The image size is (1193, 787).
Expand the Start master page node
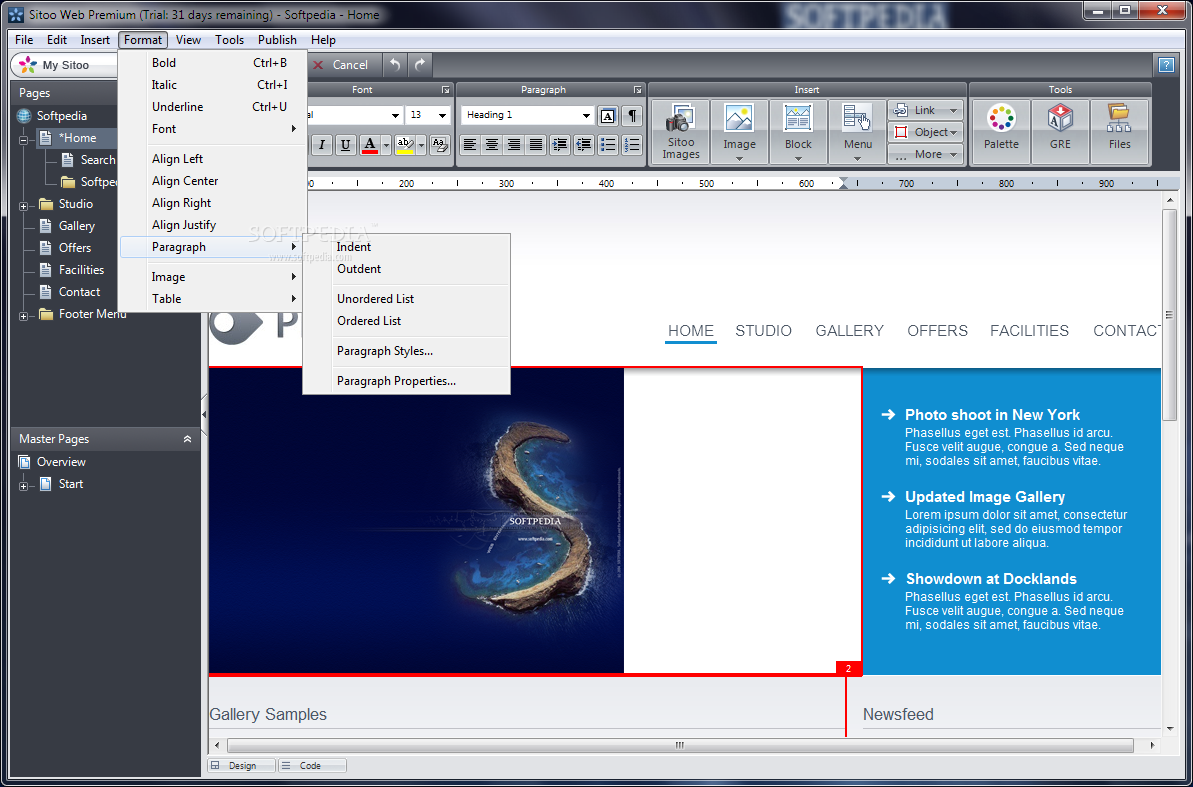tap(24, 486)
